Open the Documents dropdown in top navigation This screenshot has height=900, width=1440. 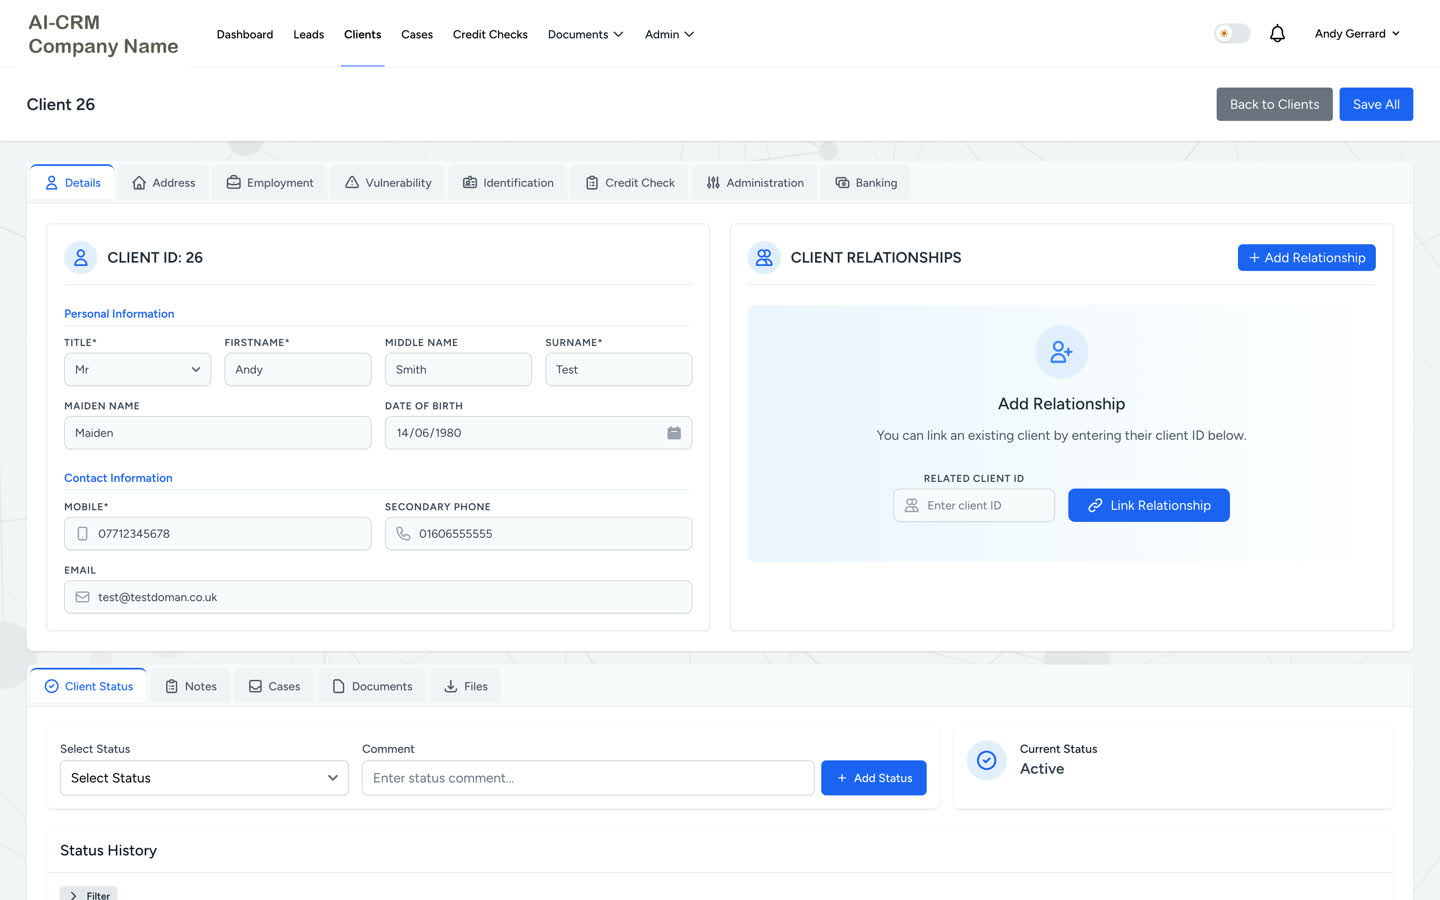pos(585,34)
